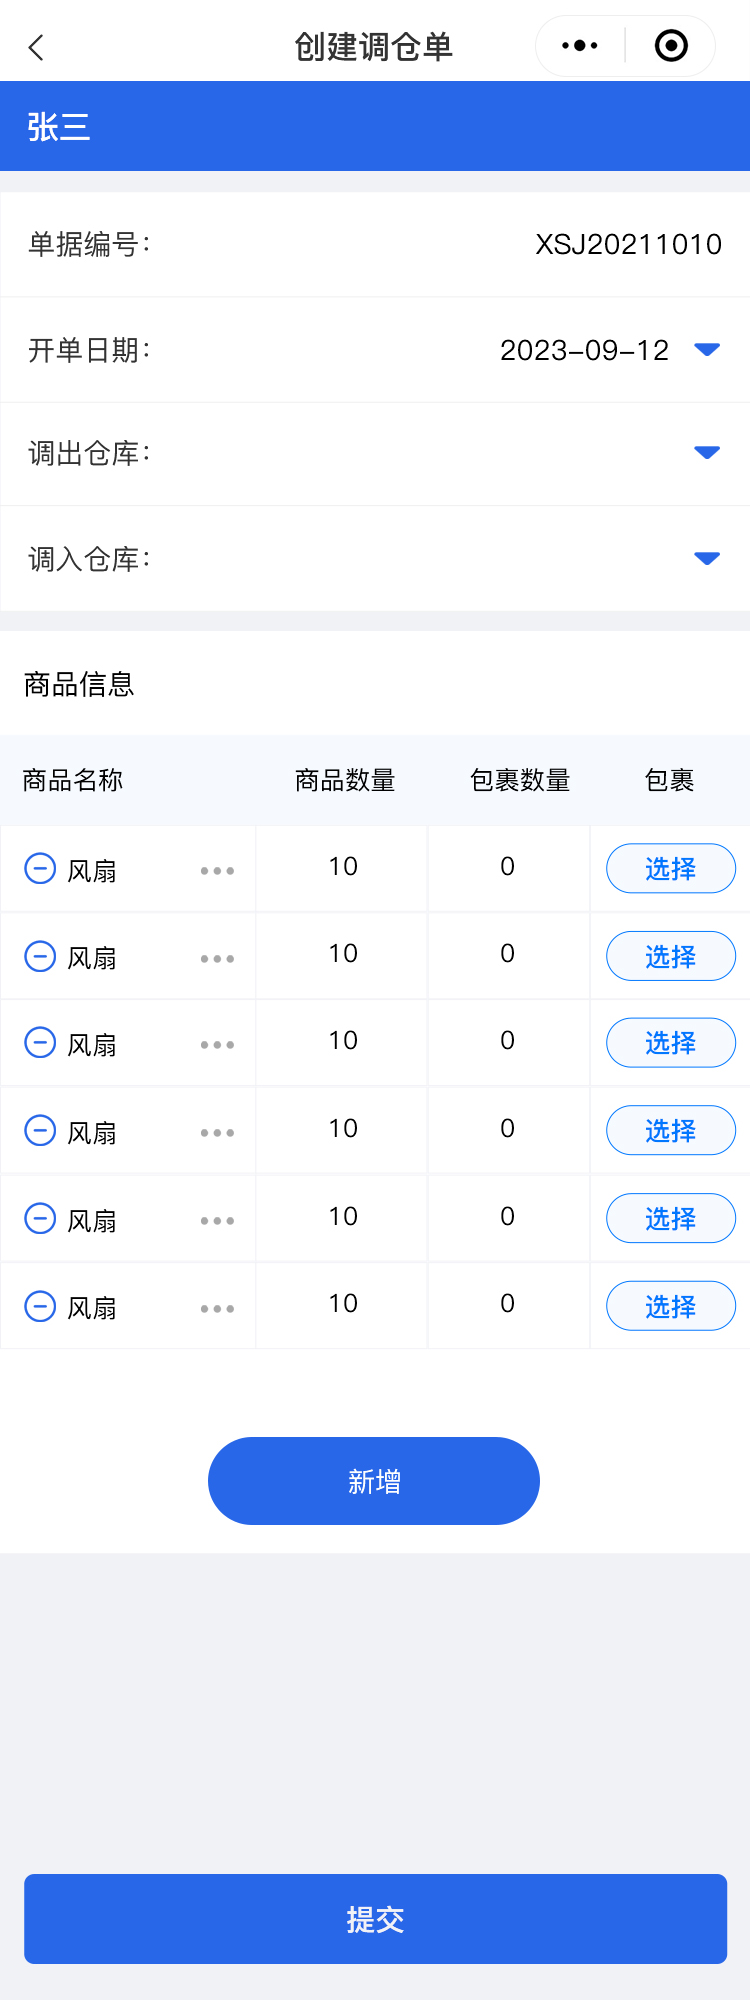Image resolution: width=750 pixels, height=2000 pixels.
Task: Remove the first 风扇 row with minus icon
Action: 40,868
